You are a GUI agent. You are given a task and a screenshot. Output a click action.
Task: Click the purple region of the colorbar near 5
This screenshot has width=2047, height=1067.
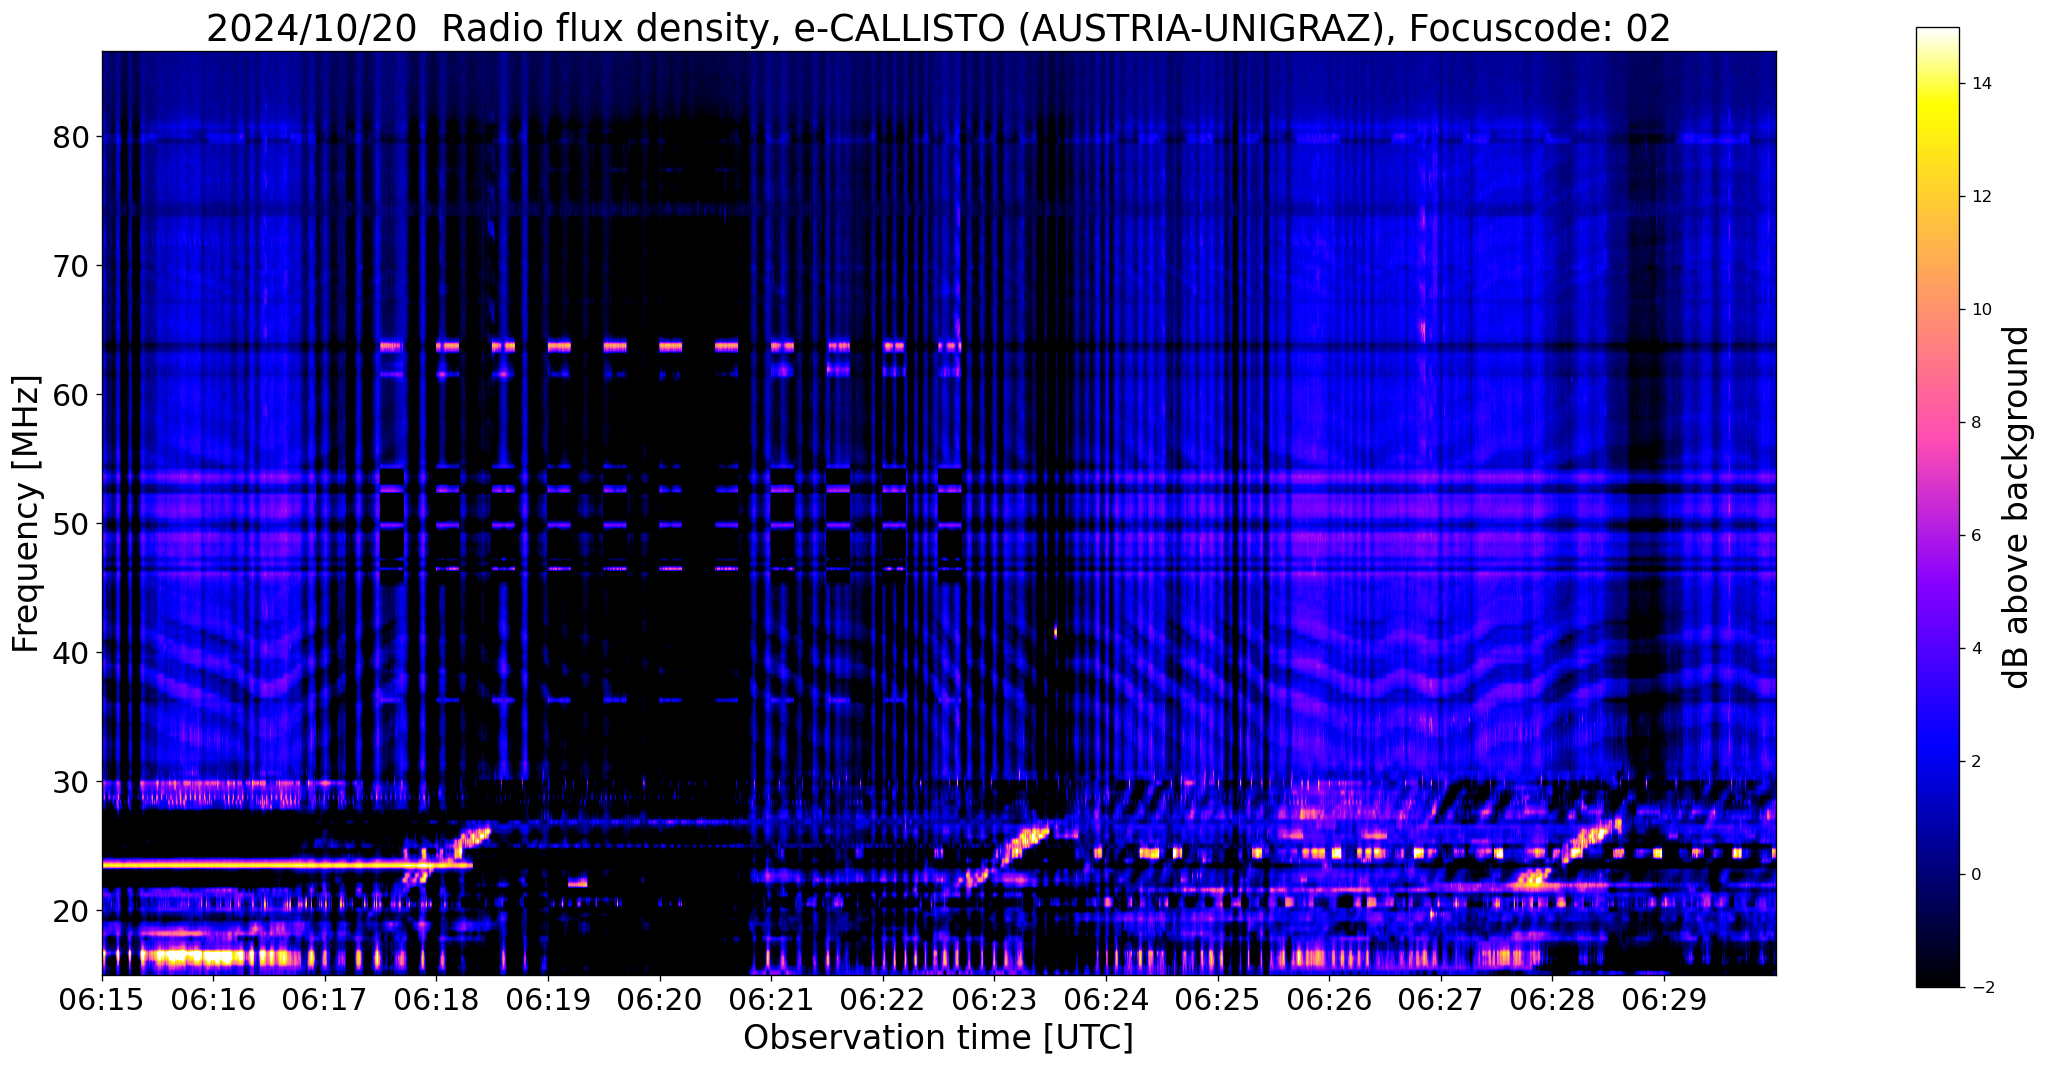[x=1937, y=592]
